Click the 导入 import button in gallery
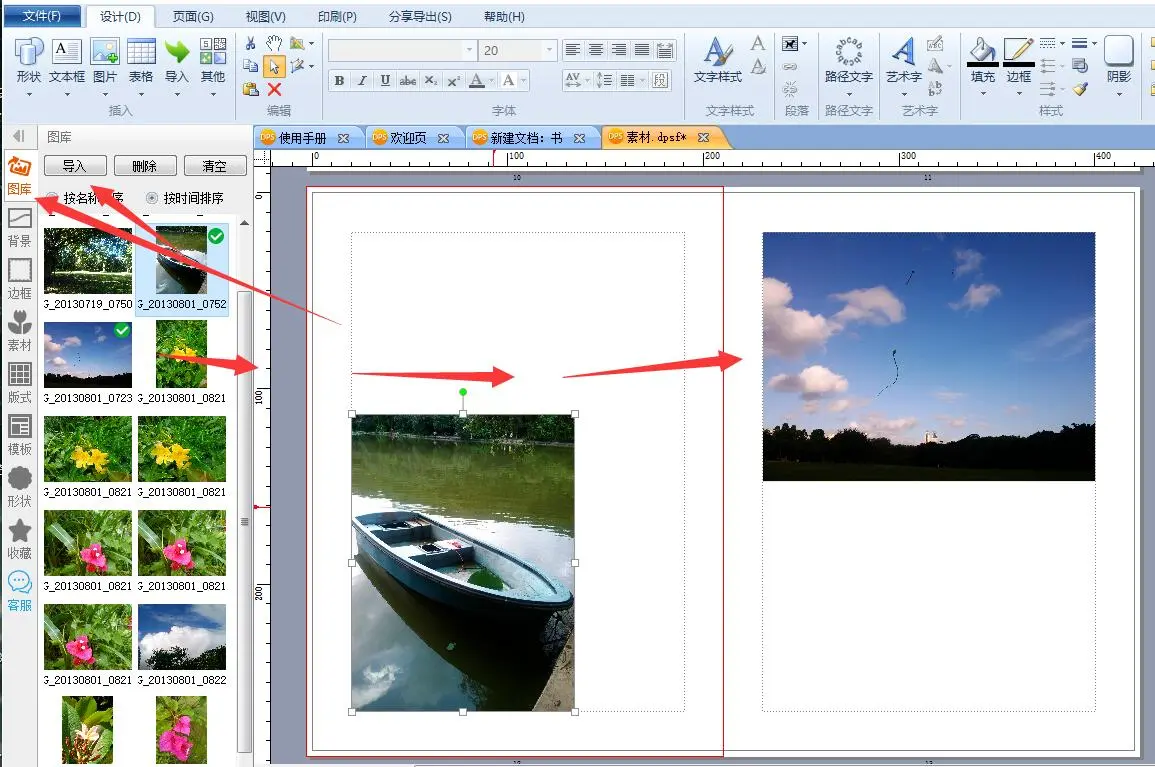Viewport: 1155px width, 767px height. pyautogui.click(x=75, y=166)
